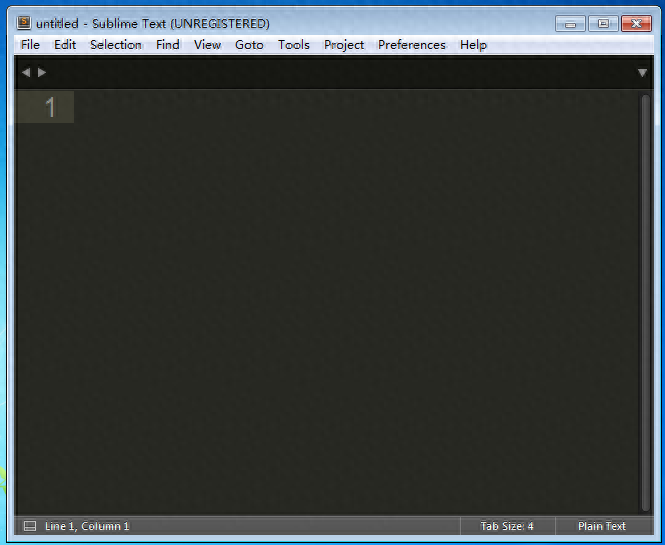Minimize the Sublime Text window
The width and height of the screenshot is (665, 545).
click(570, 24)
